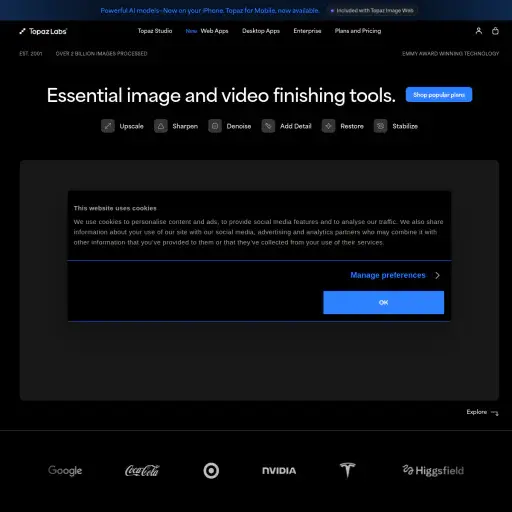Click the Explore link
The width and height of the screenshot is (512, 512).
[x=477, y=412]
